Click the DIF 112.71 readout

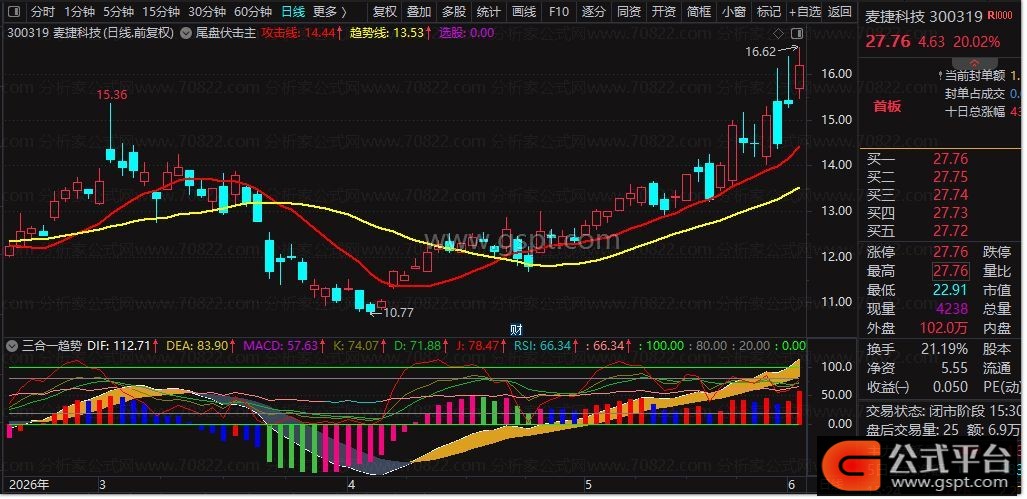click(x=122, y=346)
